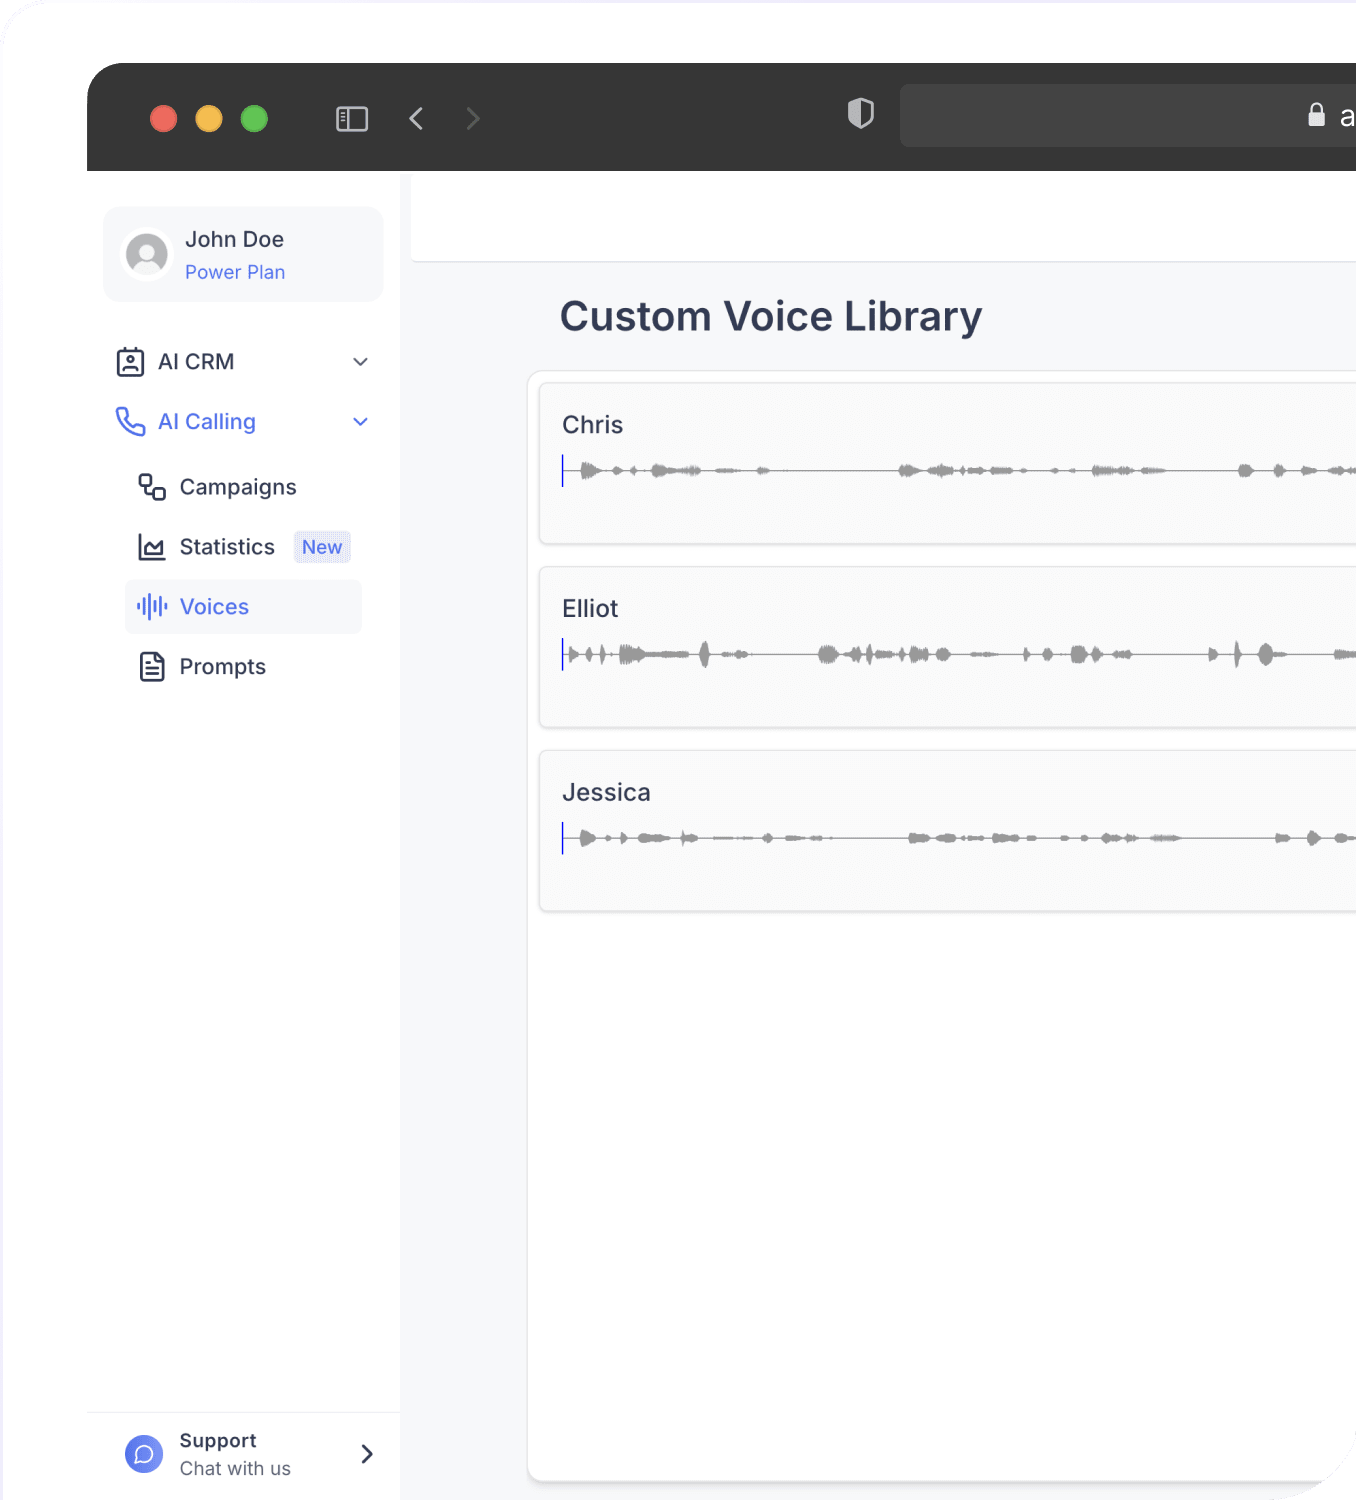Click the AI Calling phone icon
This screenshot has width=1356, height=1500.
click(x=130, y=422)
